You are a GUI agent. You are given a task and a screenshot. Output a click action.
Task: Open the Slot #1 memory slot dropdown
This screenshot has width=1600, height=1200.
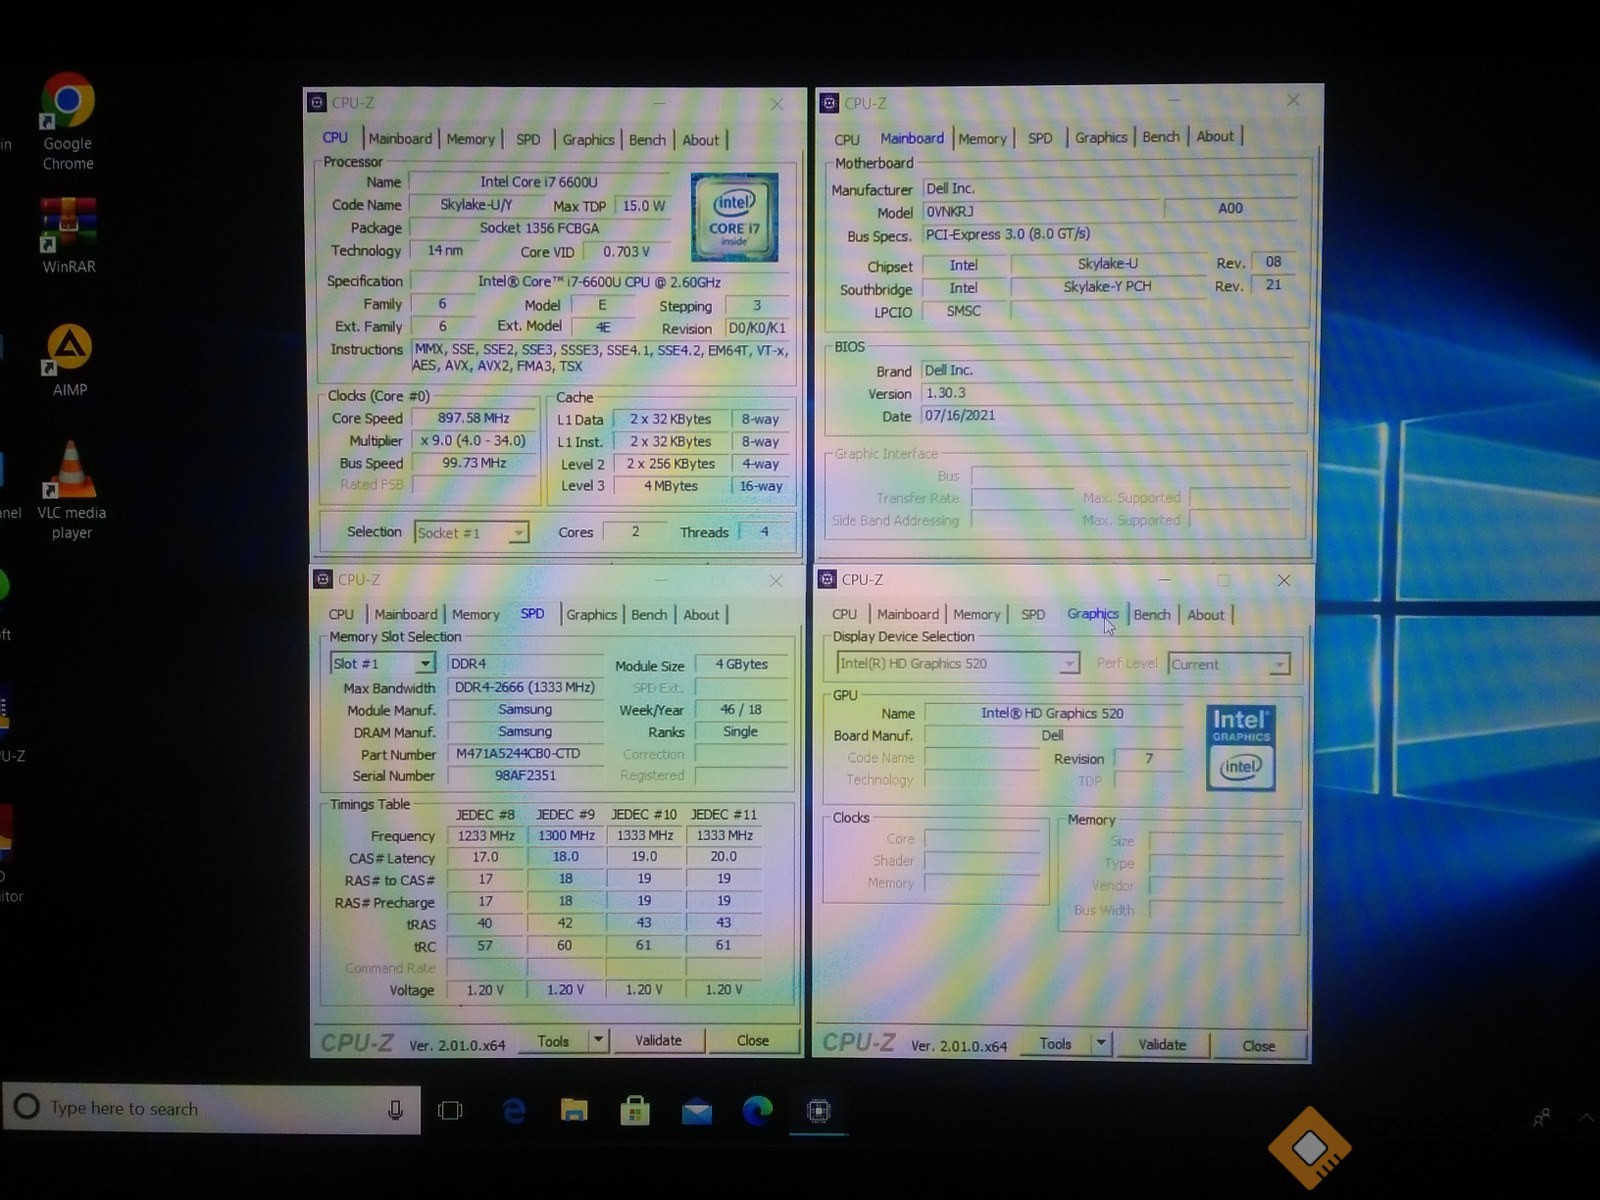[x=382, y=663]
